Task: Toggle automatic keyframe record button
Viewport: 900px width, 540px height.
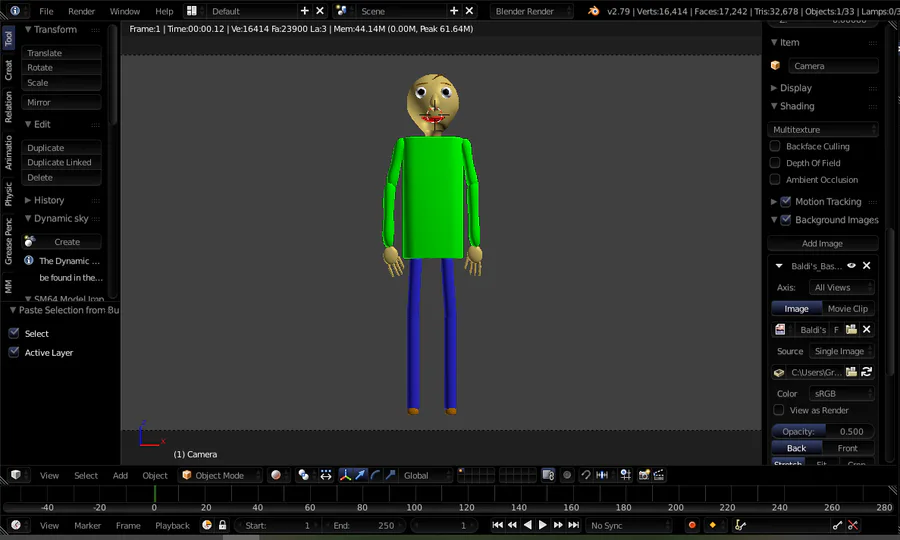Action: [x=692, y=525]
